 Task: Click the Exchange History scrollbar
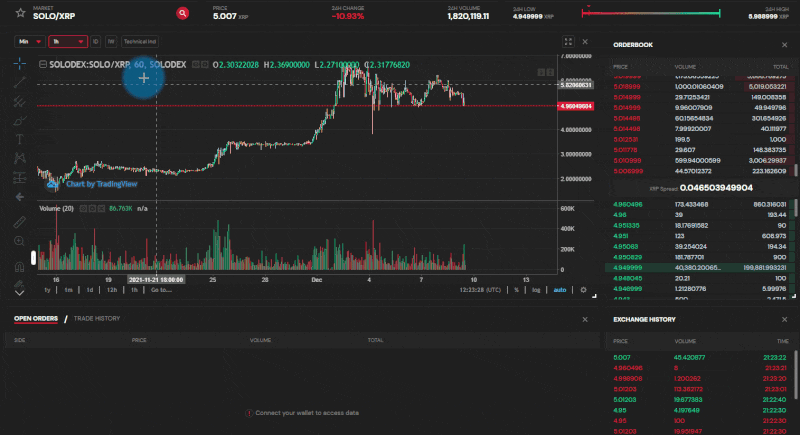795,375
